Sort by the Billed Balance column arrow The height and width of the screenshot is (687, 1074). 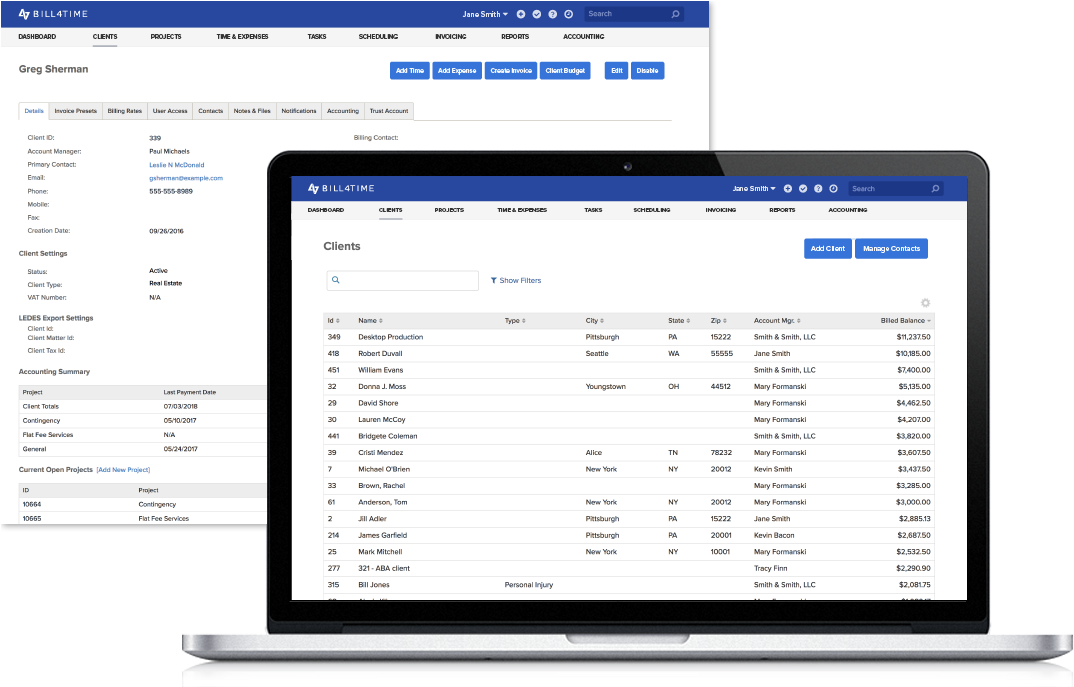(929, 320)
